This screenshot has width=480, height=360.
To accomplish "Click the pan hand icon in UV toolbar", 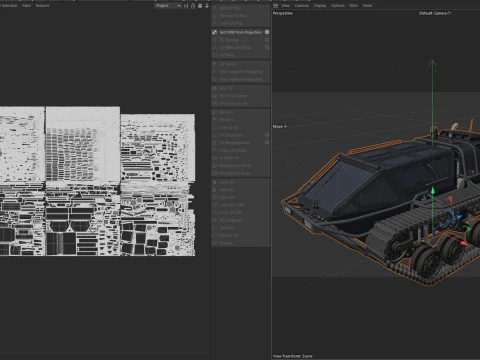I will point(200,6).
